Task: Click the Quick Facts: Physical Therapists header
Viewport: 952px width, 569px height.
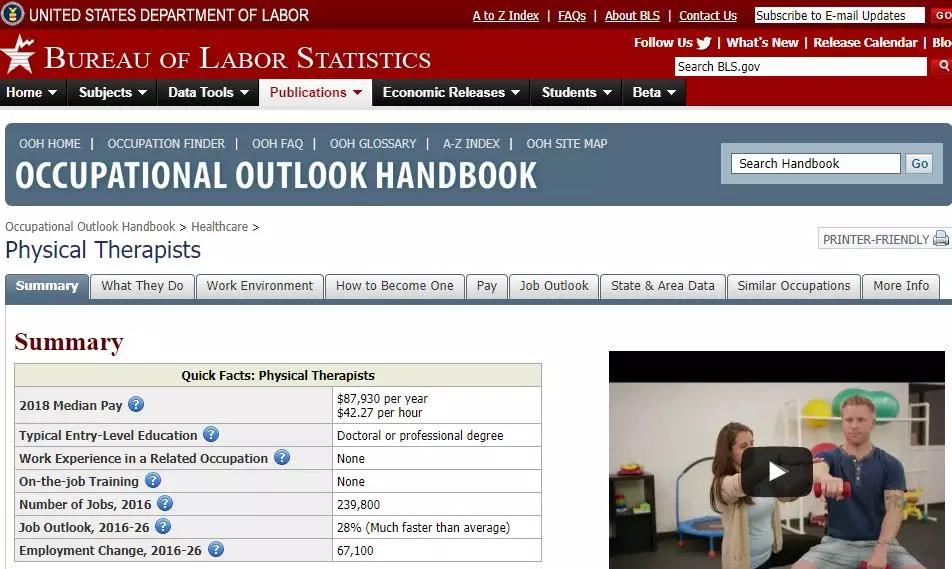Action: pyautogui.click(x=278, y=375)
